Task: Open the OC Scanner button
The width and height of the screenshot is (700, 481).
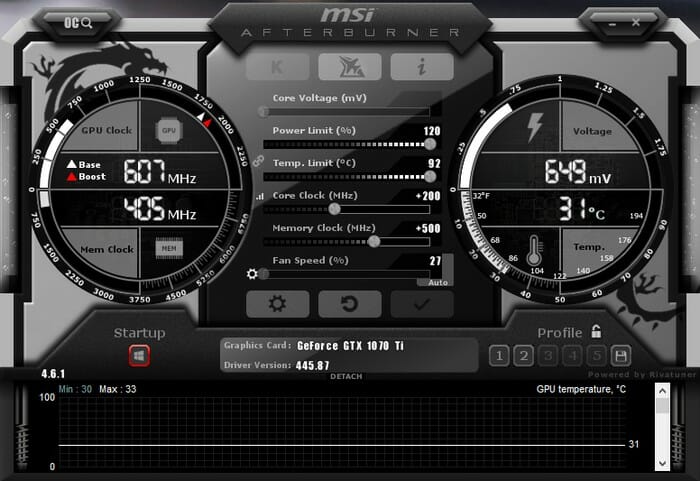Action: (x=78, y=22)
